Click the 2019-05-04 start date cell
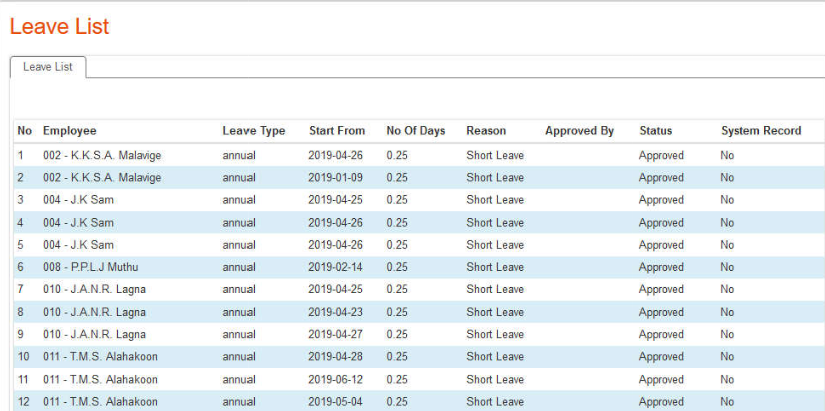Image resolution: width=825 pixels, height=411 pixels. pos(336,402)
